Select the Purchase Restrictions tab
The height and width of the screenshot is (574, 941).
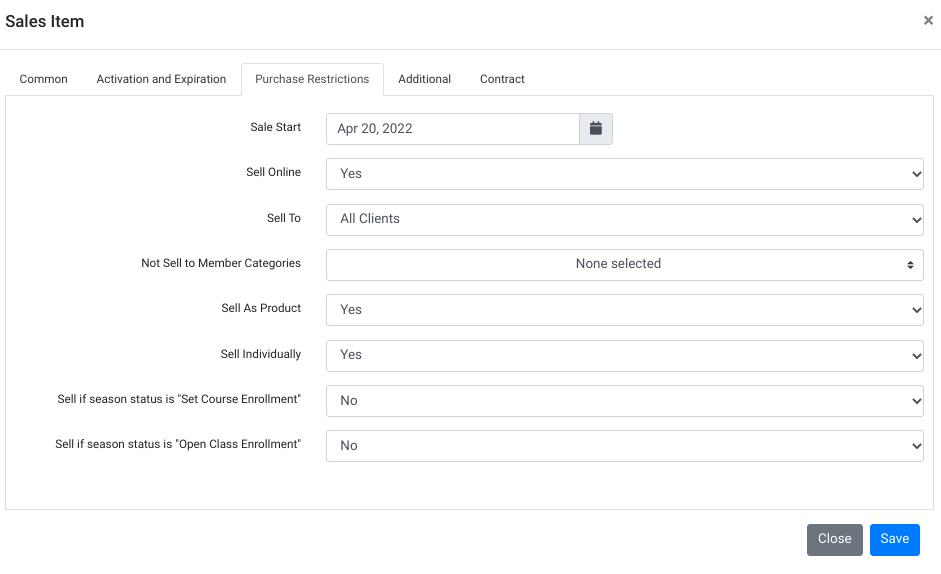(x=312, y=79)
